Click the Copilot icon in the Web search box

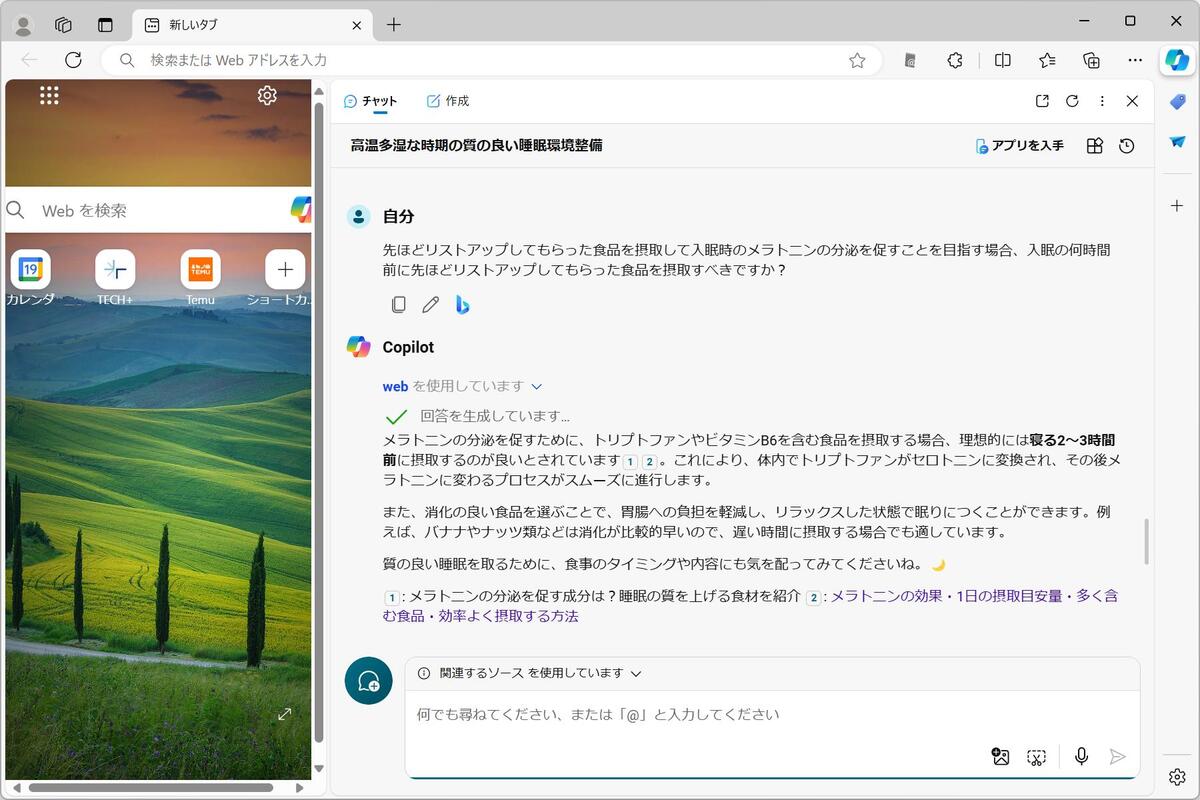click(x=300, y=209)
